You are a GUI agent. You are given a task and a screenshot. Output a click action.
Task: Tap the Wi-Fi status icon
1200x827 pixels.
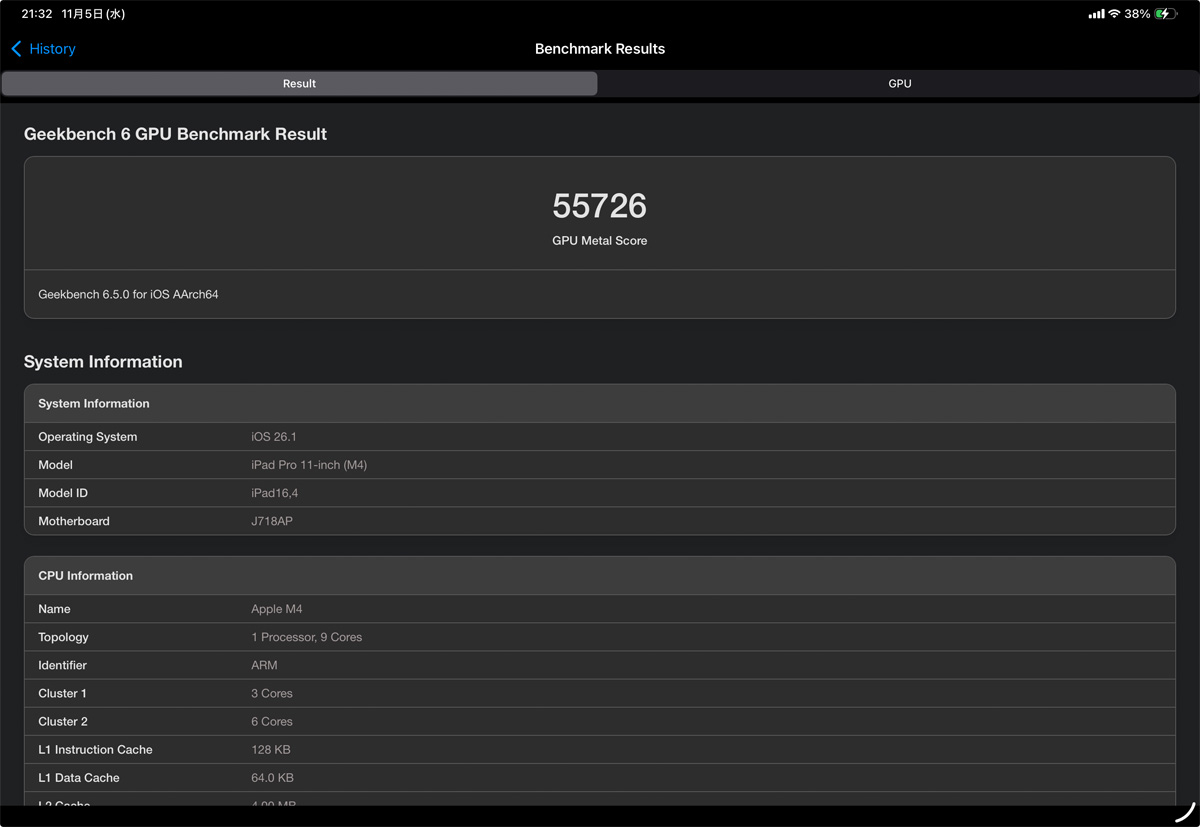pyautogui.click(x=1114, y=14)
